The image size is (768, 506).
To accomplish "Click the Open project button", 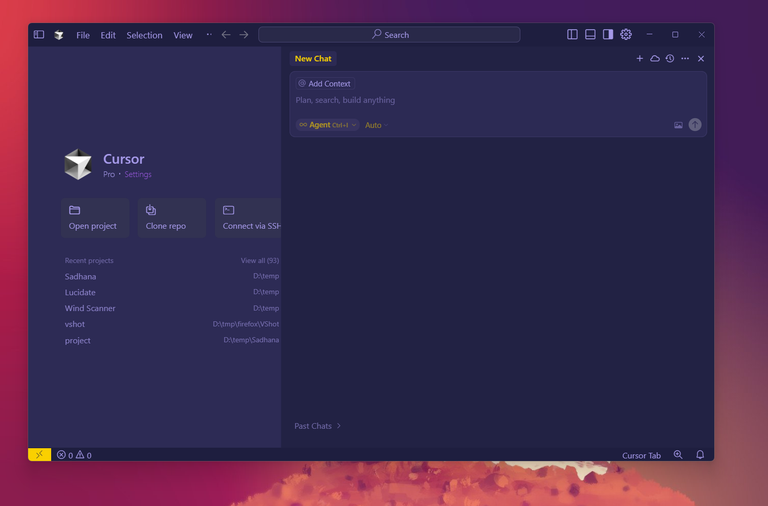I will pos(95,218).
